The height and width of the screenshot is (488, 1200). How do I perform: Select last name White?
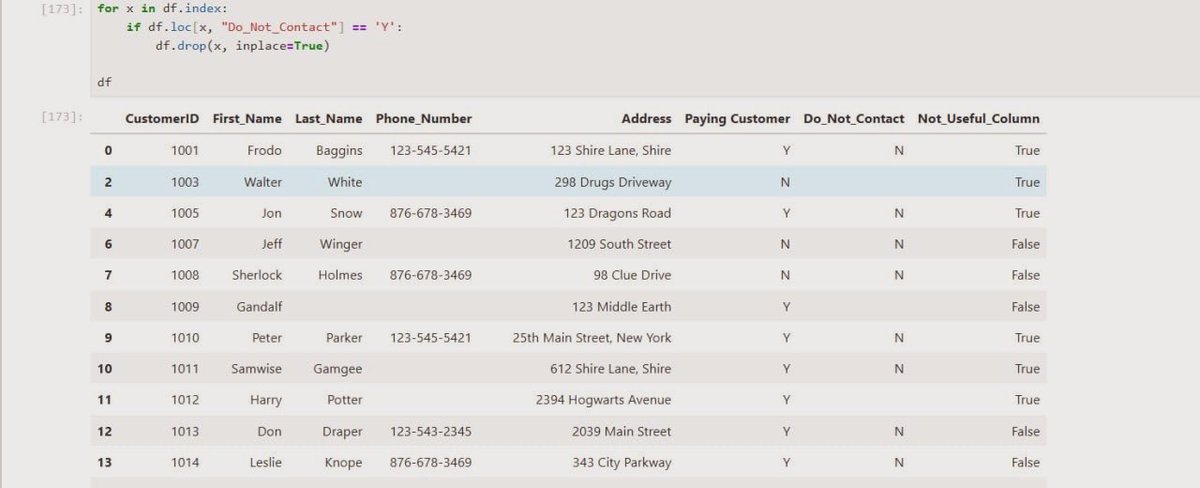[345, 182]
